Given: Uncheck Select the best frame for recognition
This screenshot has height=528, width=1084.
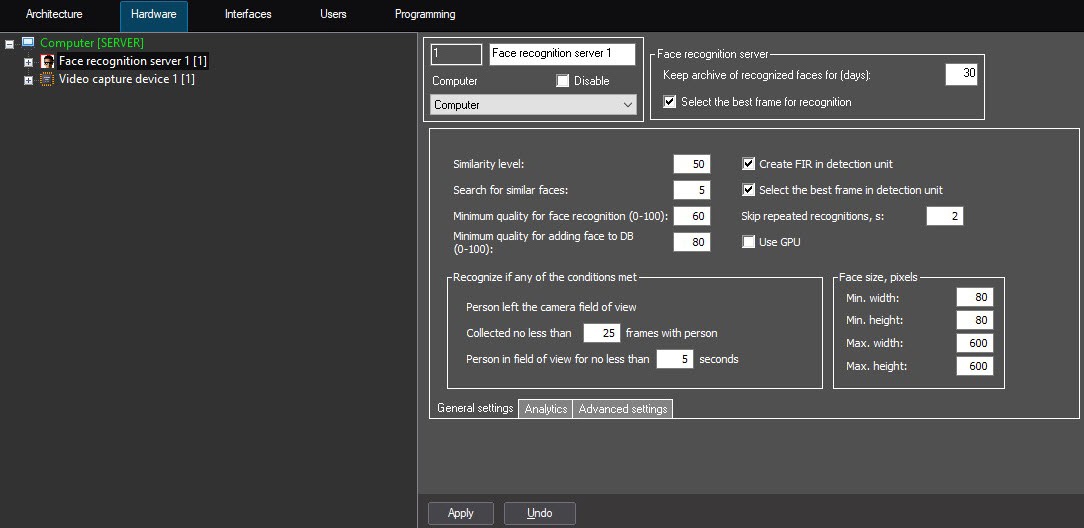Looking at the screenshot, I should coord(670,102).
